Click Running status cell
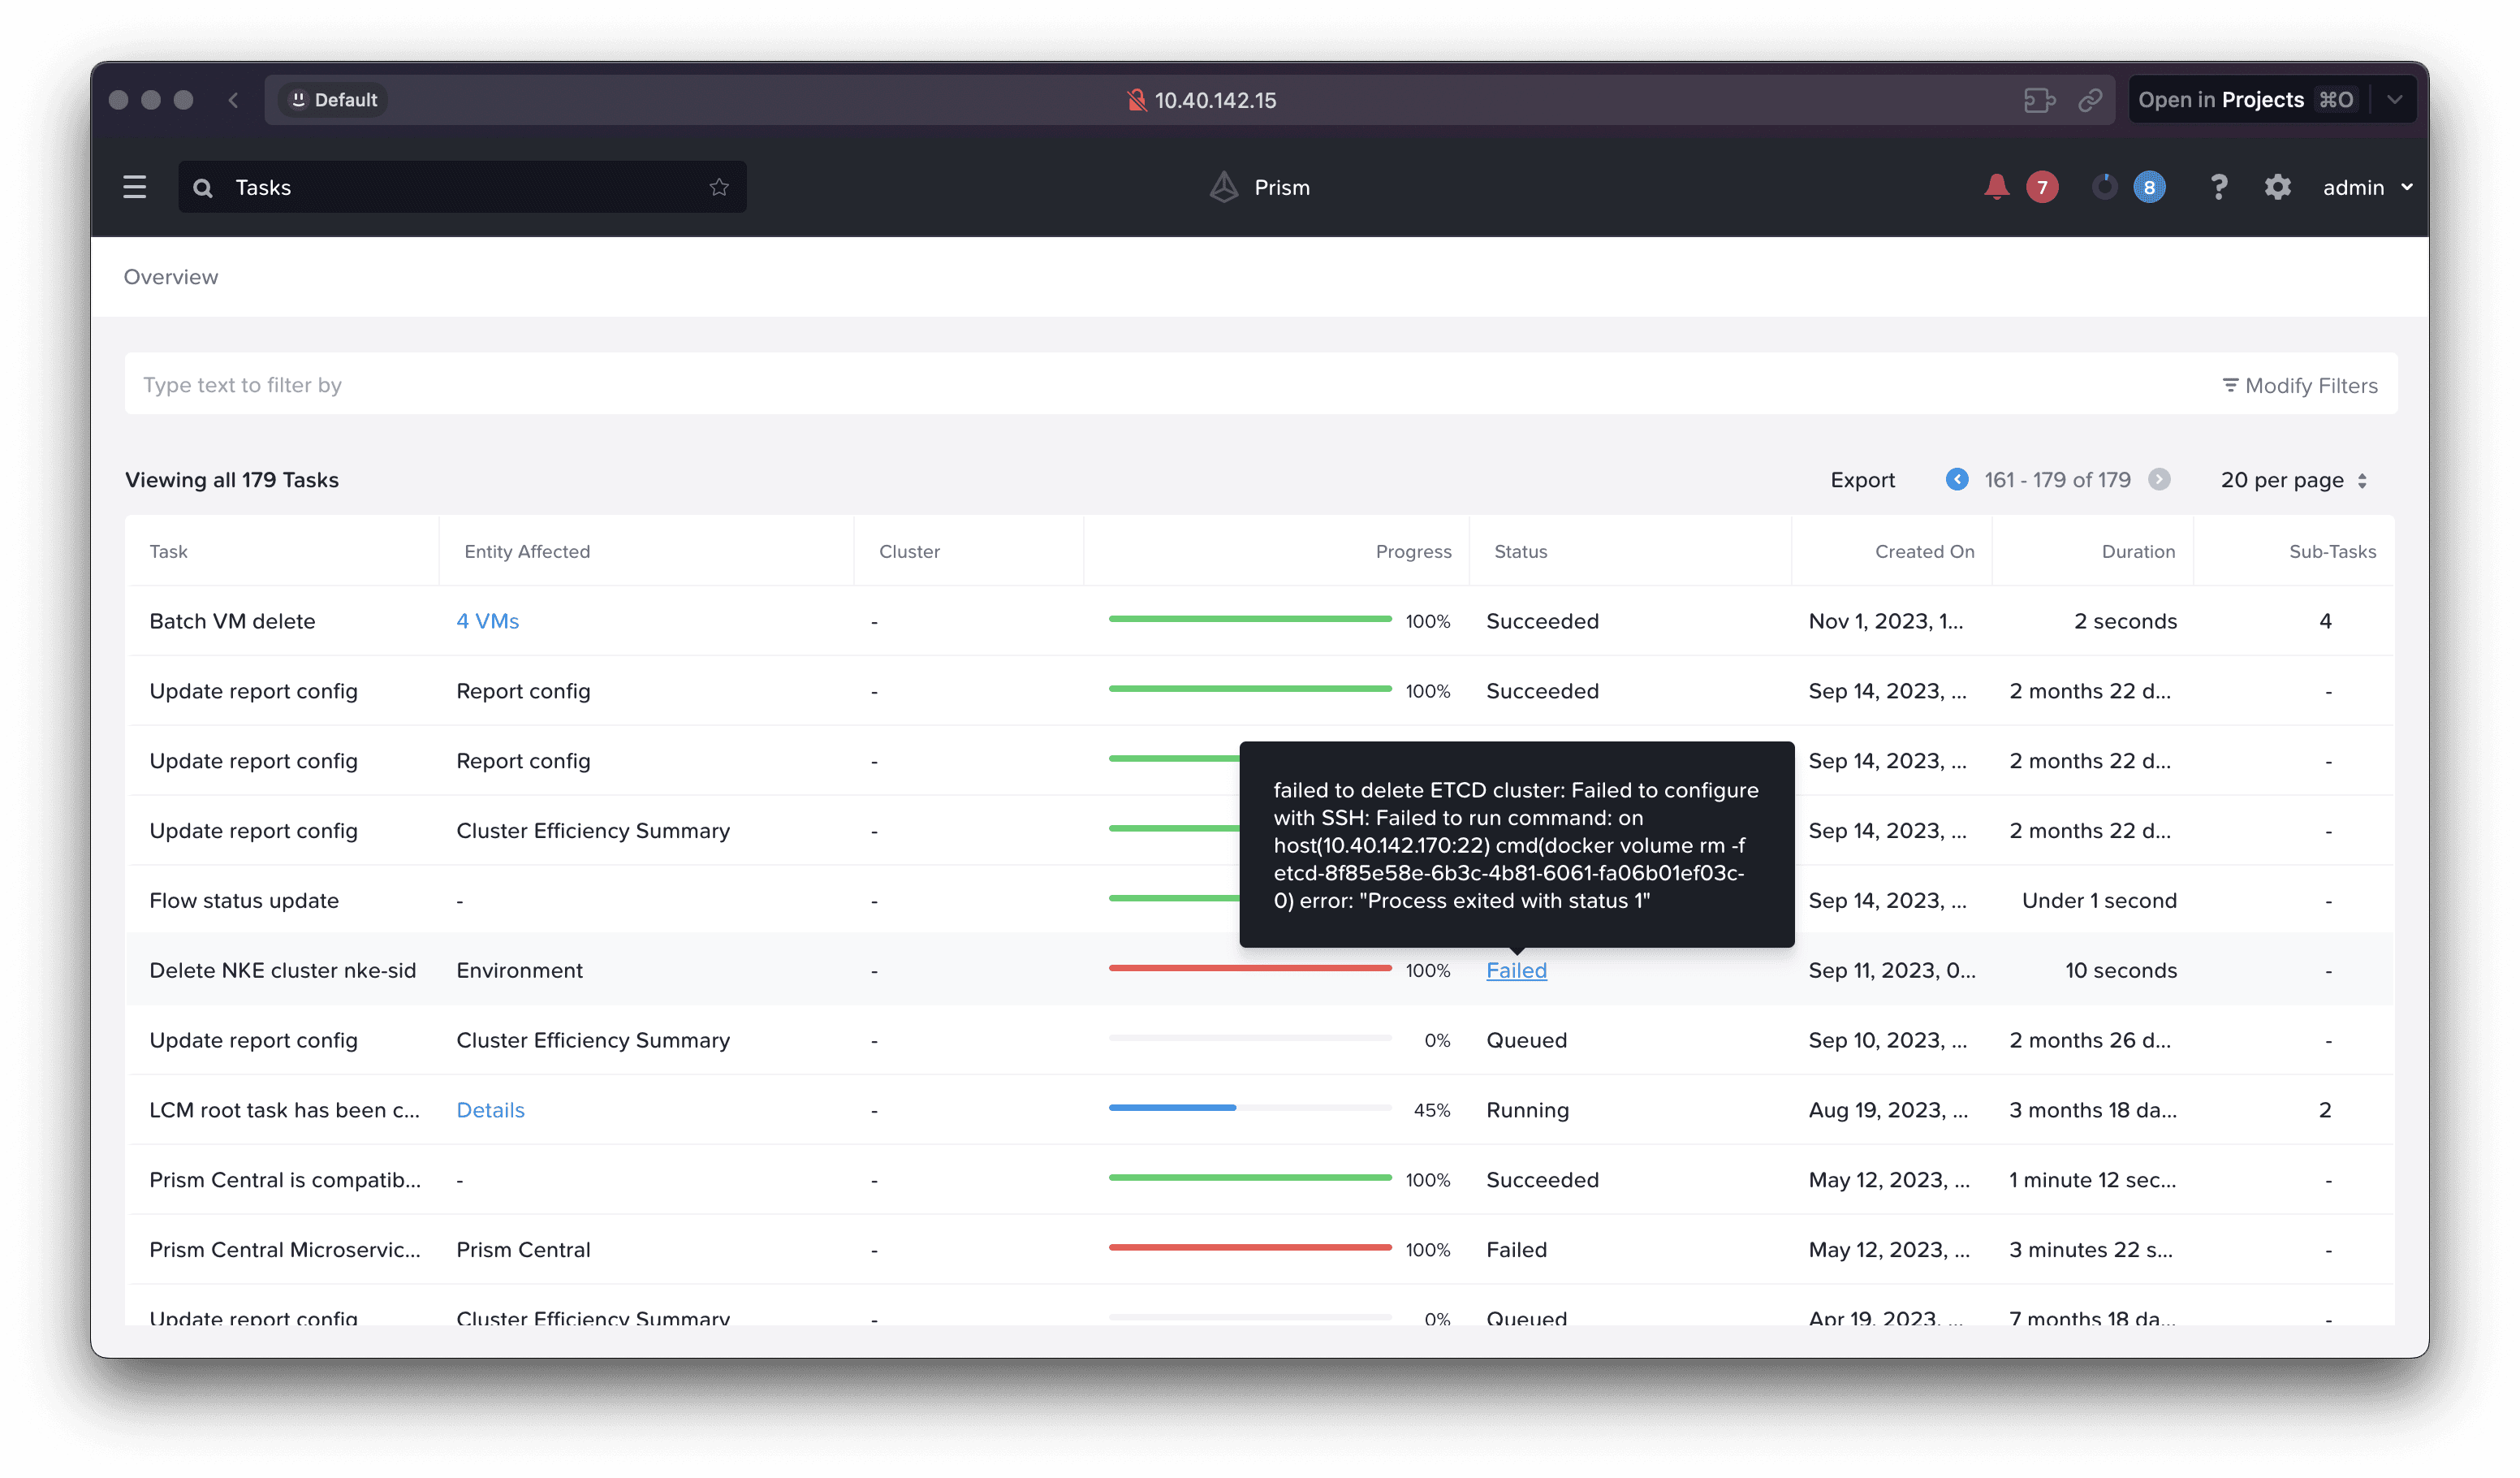 point(1527,1110)
